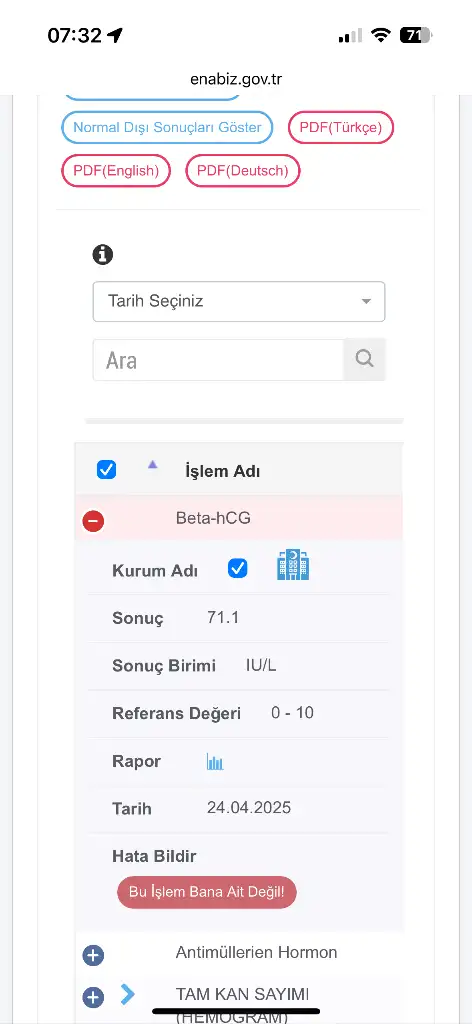Download the PDF(English) report
Screen dimensions: 472x1024
click(x=116, y=171)
